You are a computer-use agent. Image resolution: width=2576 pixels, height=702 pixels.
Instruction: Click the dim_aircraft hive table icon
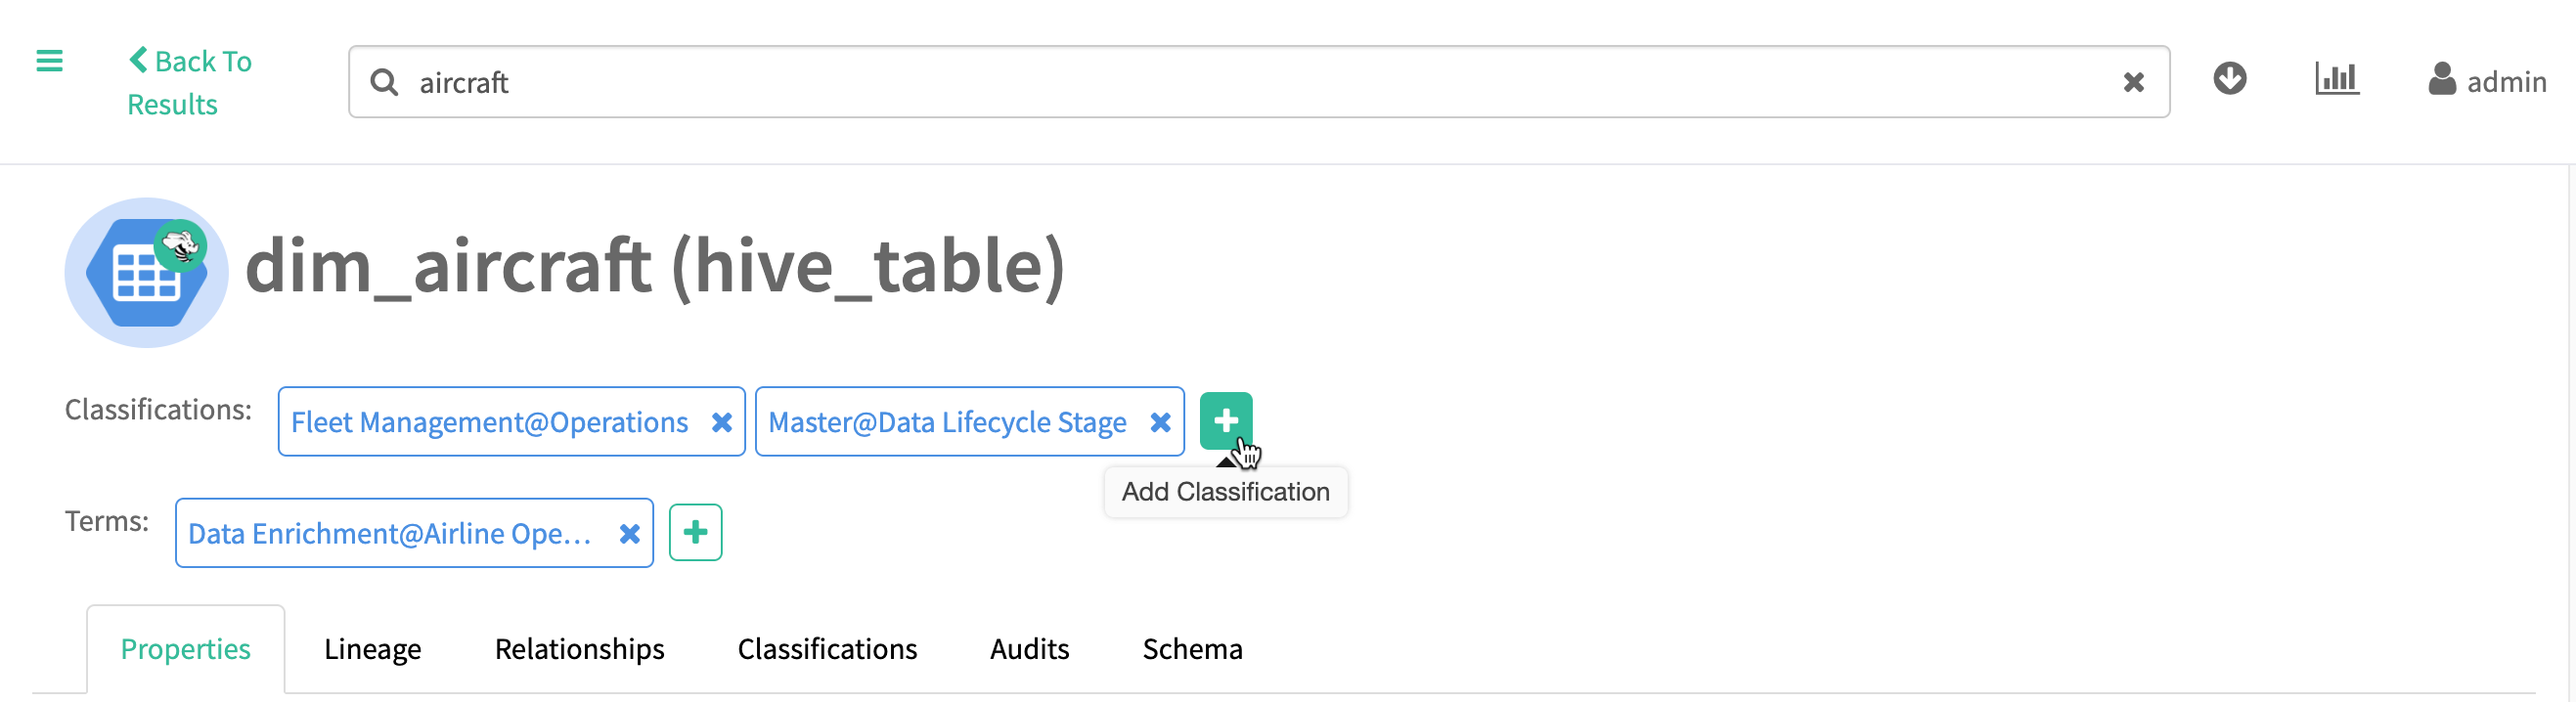[x=147, y=273]
